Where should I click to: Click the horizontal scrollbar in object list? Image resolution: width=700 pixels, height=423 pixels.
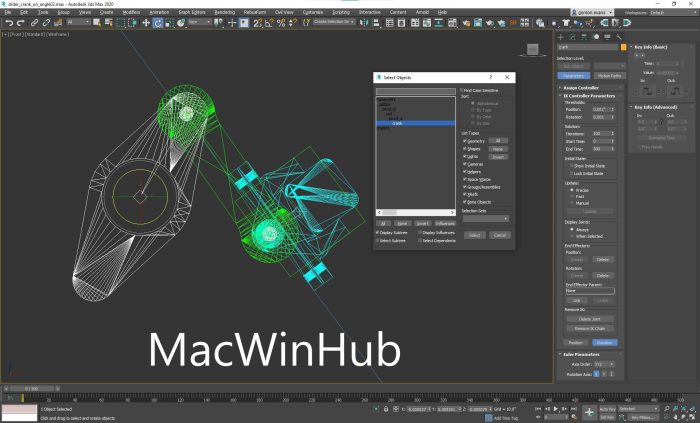416,212
